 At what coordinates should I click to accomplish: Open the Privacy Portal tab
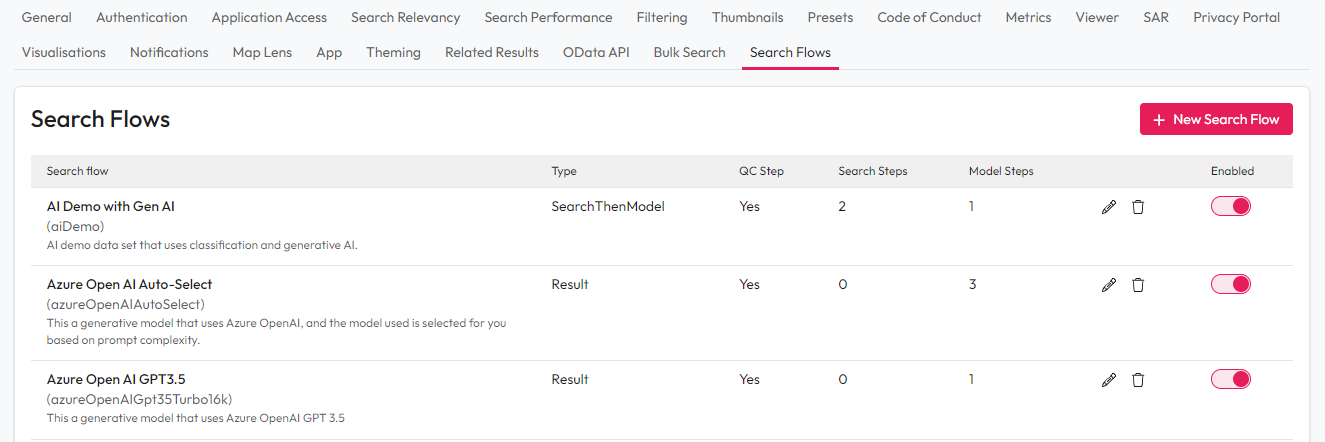point(1236,17)
